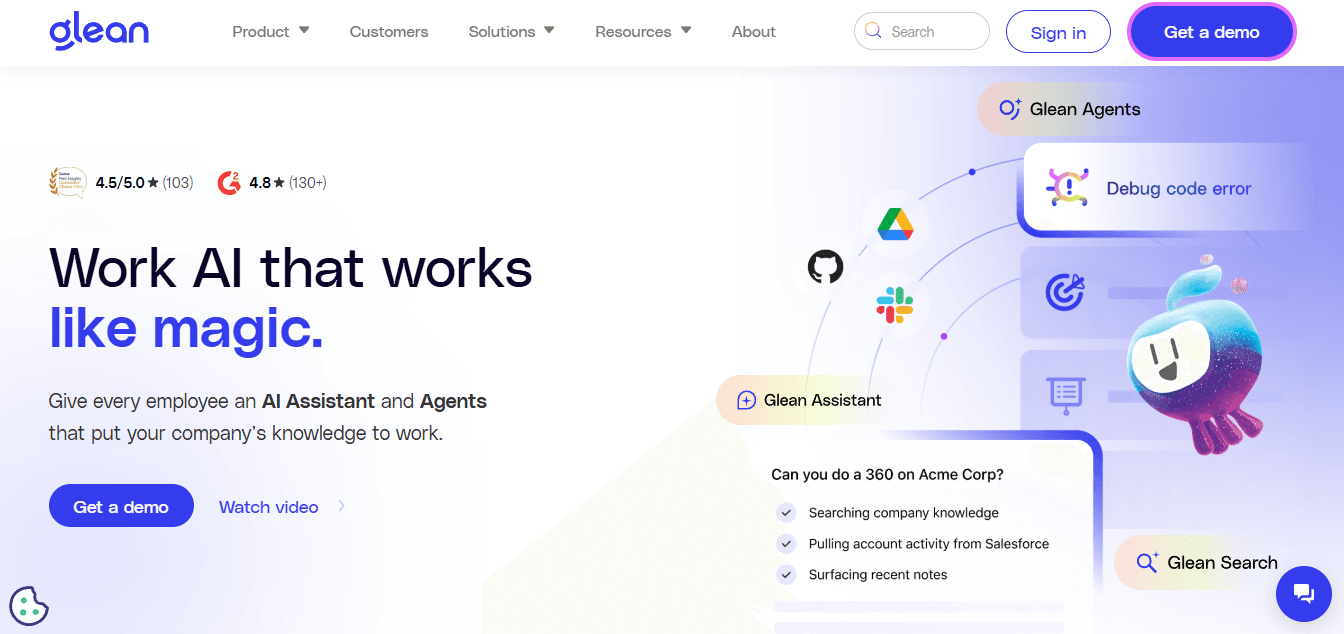The width and height of the screenshot is (1344, 634).
Task: Click the Can you do a 360 question
Action: pyautogui.click(x=887, y=474)
